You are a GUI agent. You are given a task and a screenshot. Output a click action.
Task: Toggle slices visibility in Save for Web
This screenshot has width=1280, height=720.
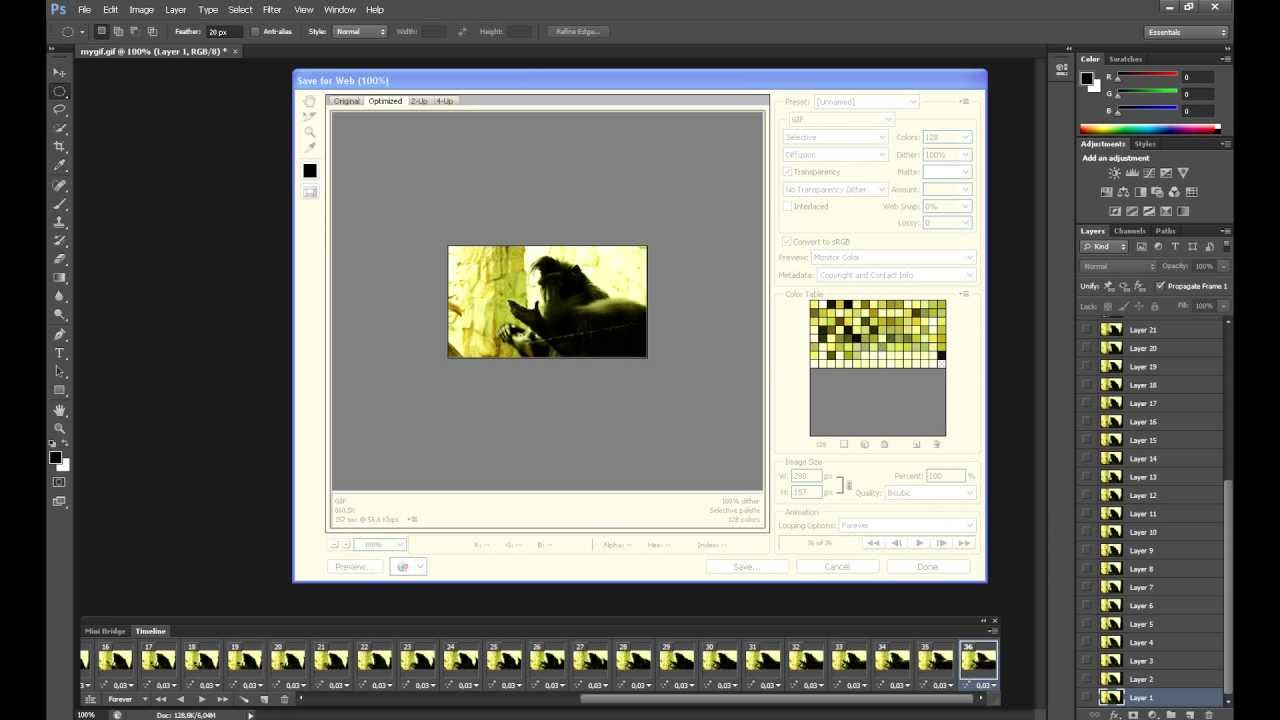click(x=310, y=192)
